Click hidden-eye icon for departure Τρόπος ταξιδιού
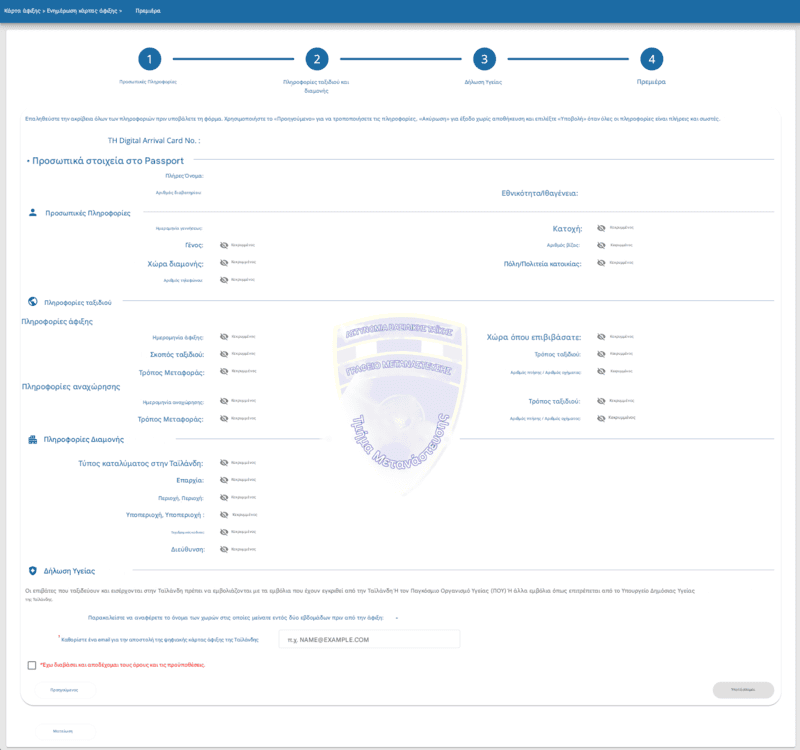Viewport: 800px width, 750px height. [601, 401]
